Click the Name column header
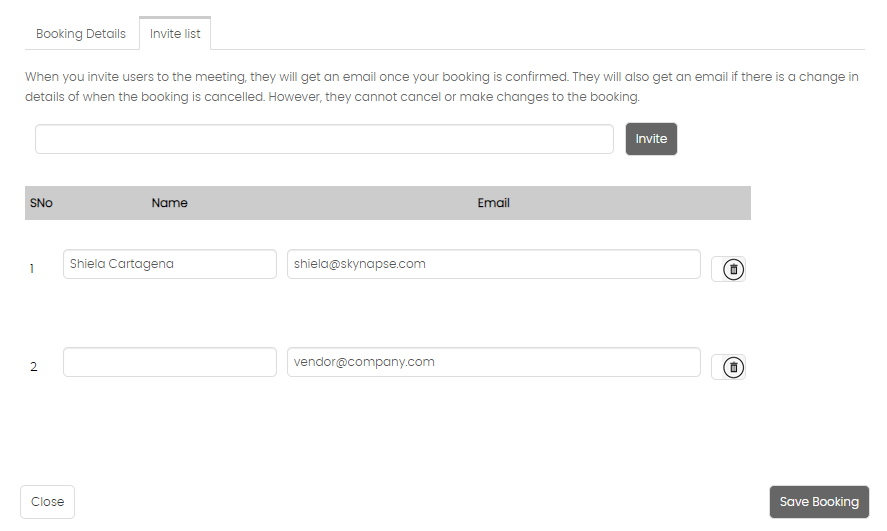This screenshot has height=531, width=887. [x=170, y=203]
